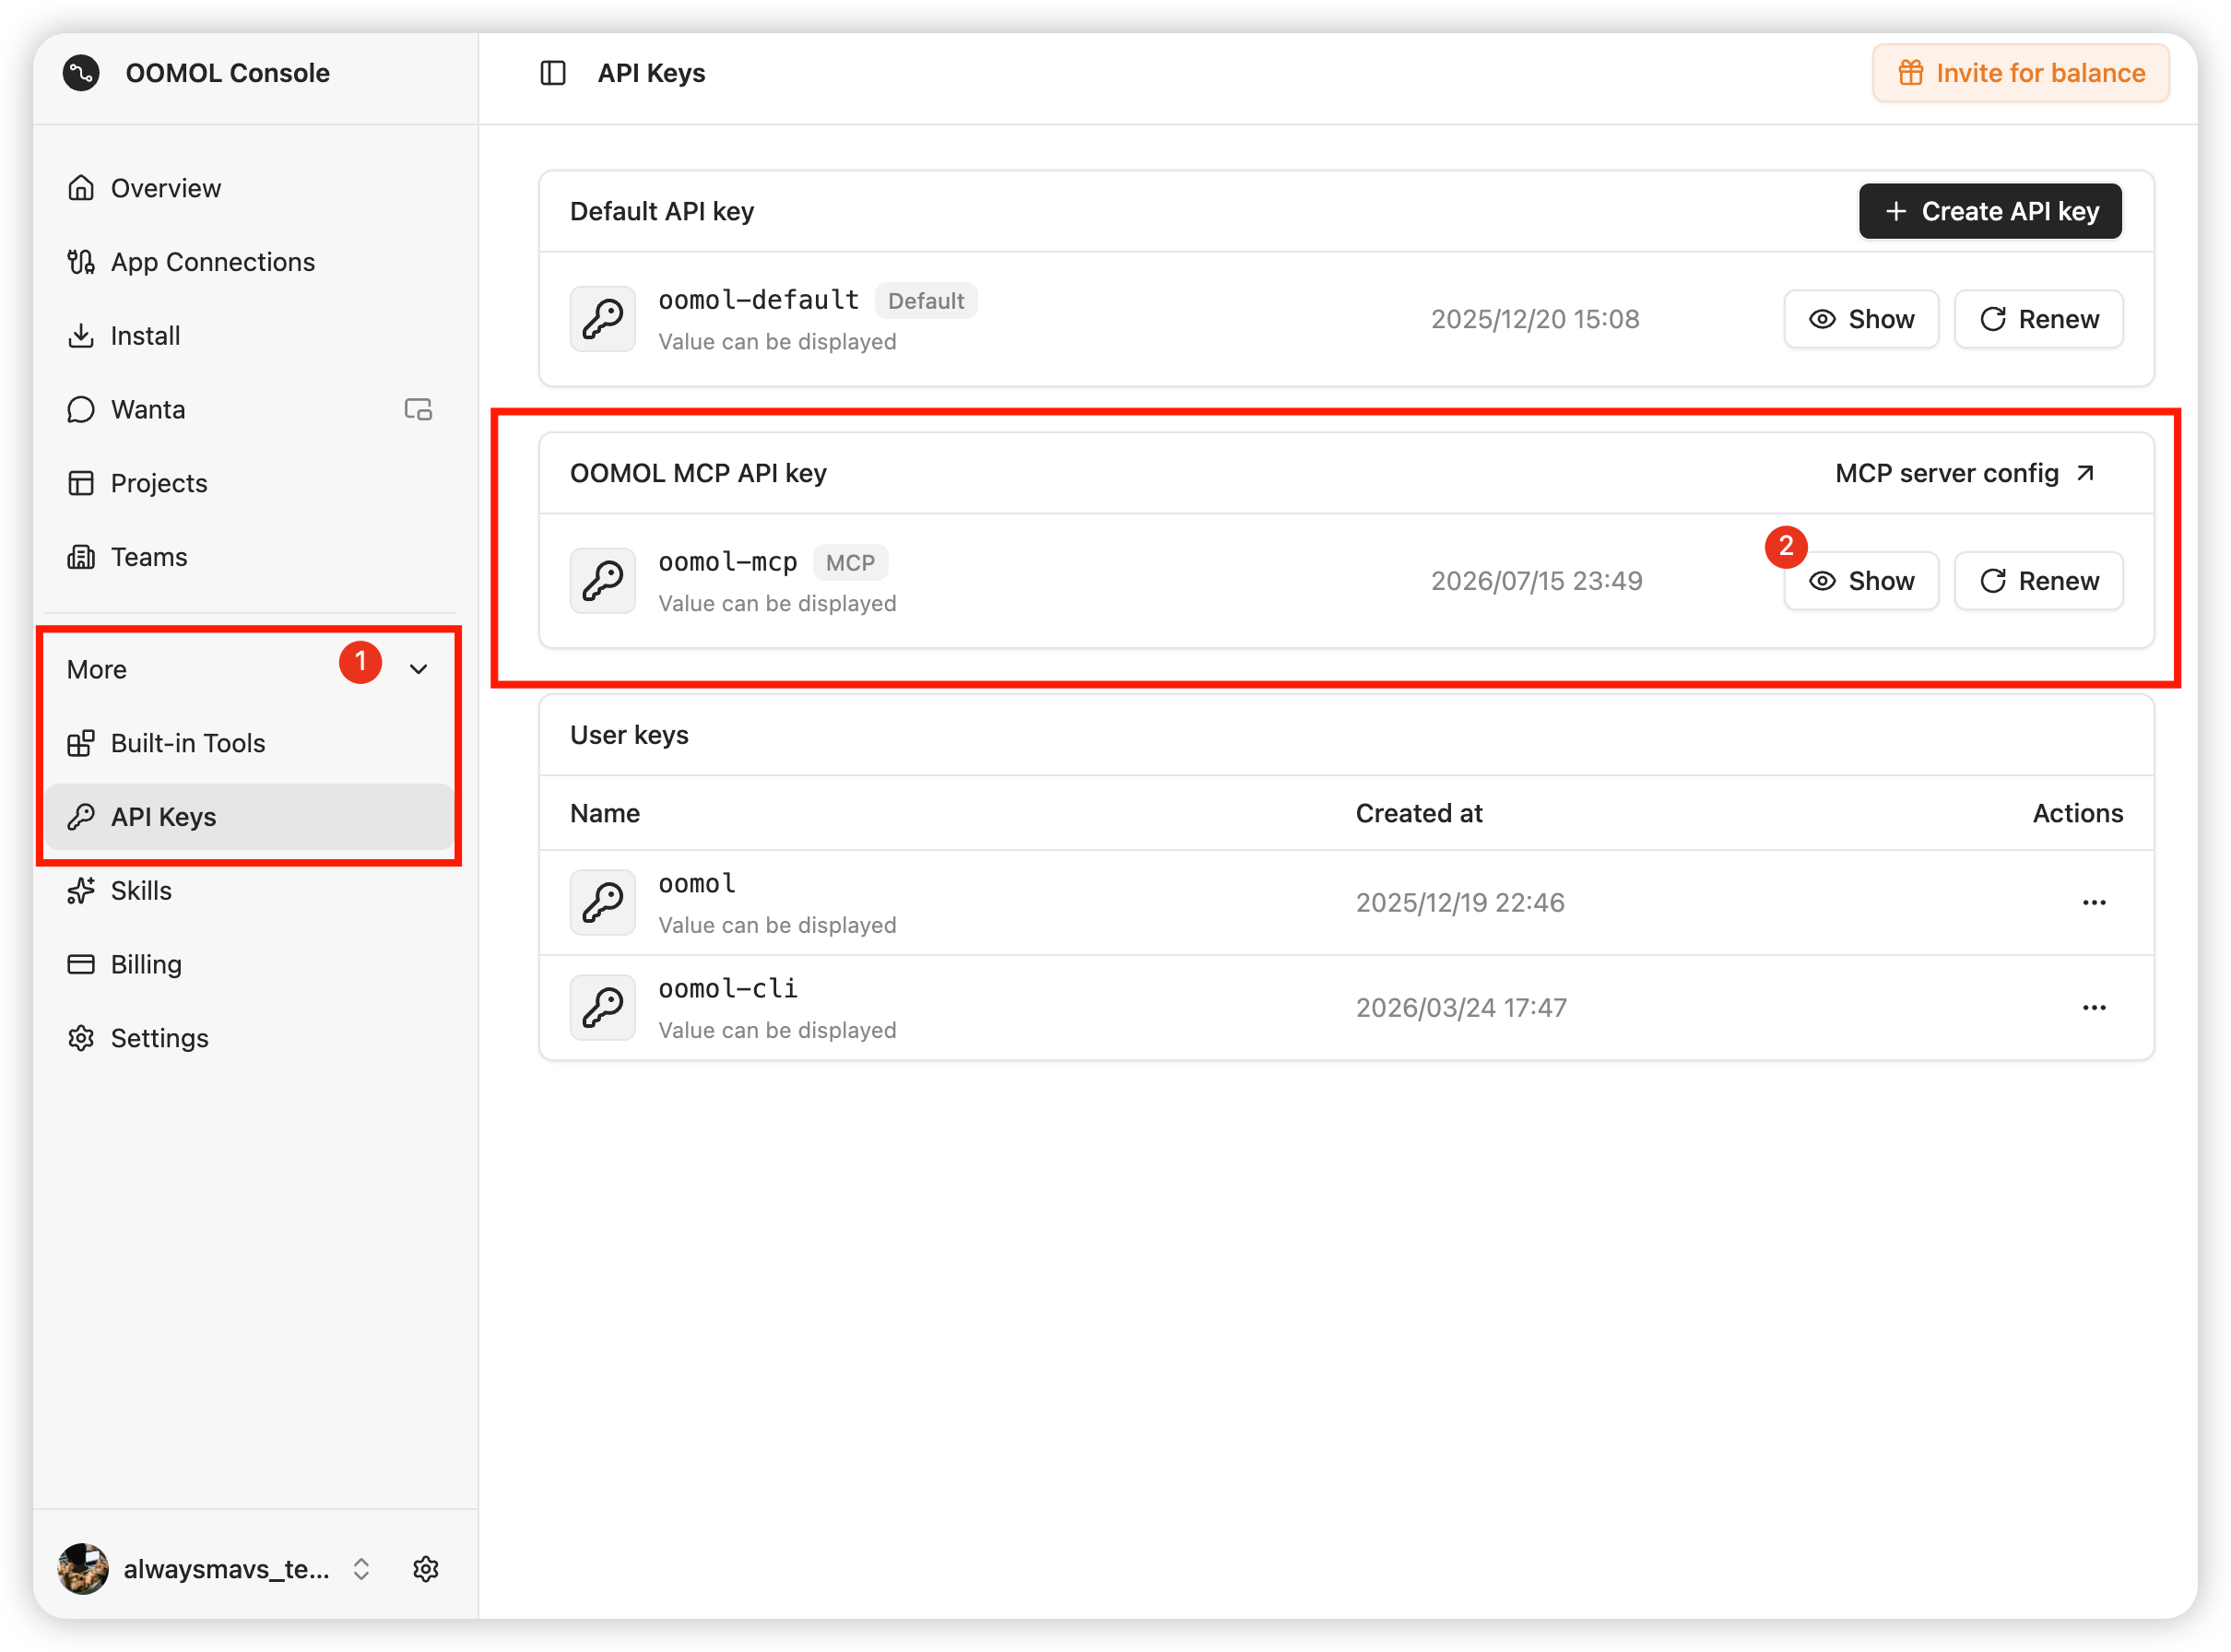Go to Billing
This screenshot has height=1652, width=2231.
(250, 966)
